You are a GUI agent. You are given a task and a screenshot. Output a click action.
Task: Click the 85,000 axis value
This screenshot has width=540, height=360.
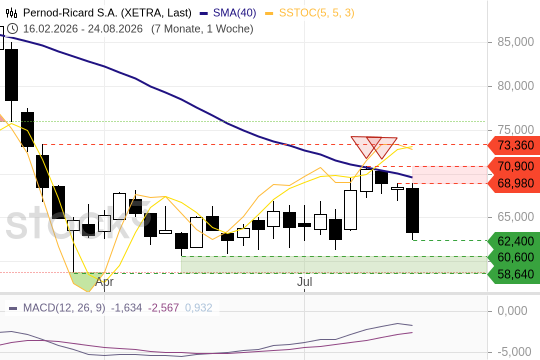[516, 42]
